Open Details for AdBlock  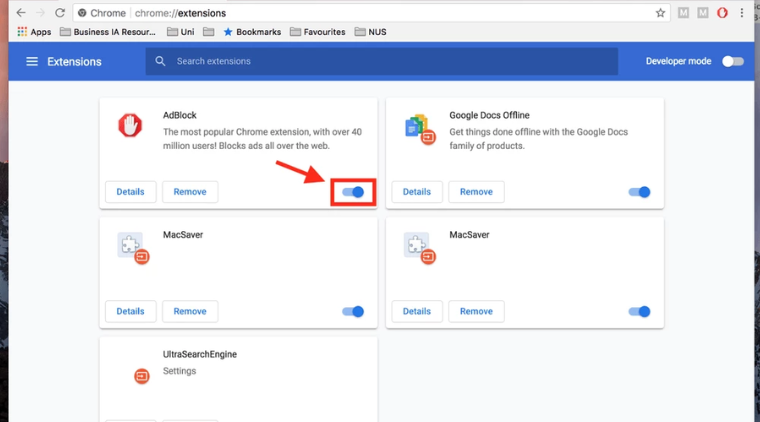click(x=130, y=192)
